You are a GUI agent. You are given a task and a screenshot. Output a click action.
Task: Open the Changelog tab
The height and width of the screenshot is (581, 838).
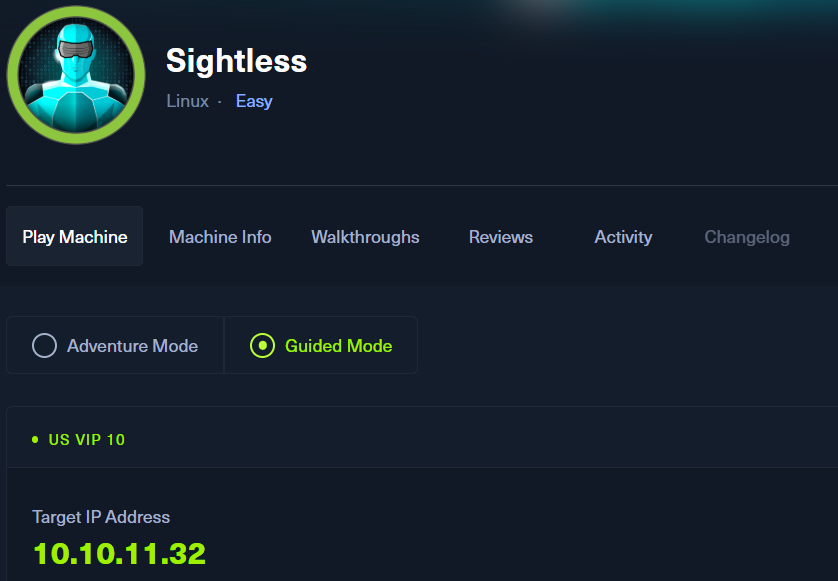click(x=747, y=237)
